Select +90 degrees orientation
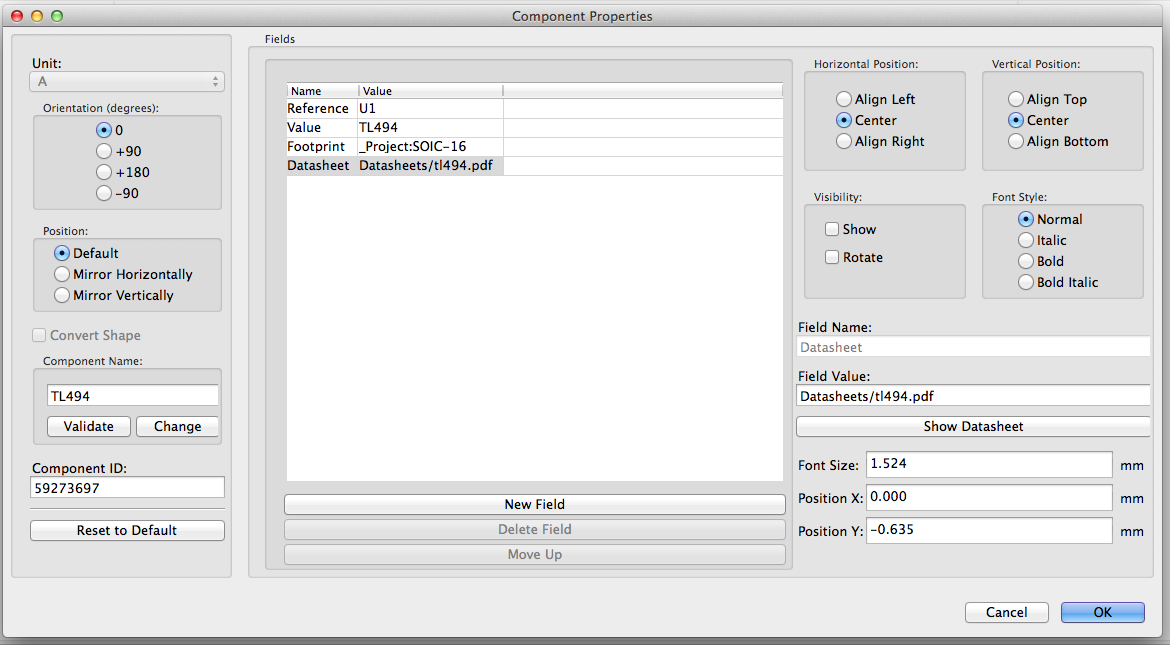This screenshot has width=1170, height=645. tap(104, 151)
